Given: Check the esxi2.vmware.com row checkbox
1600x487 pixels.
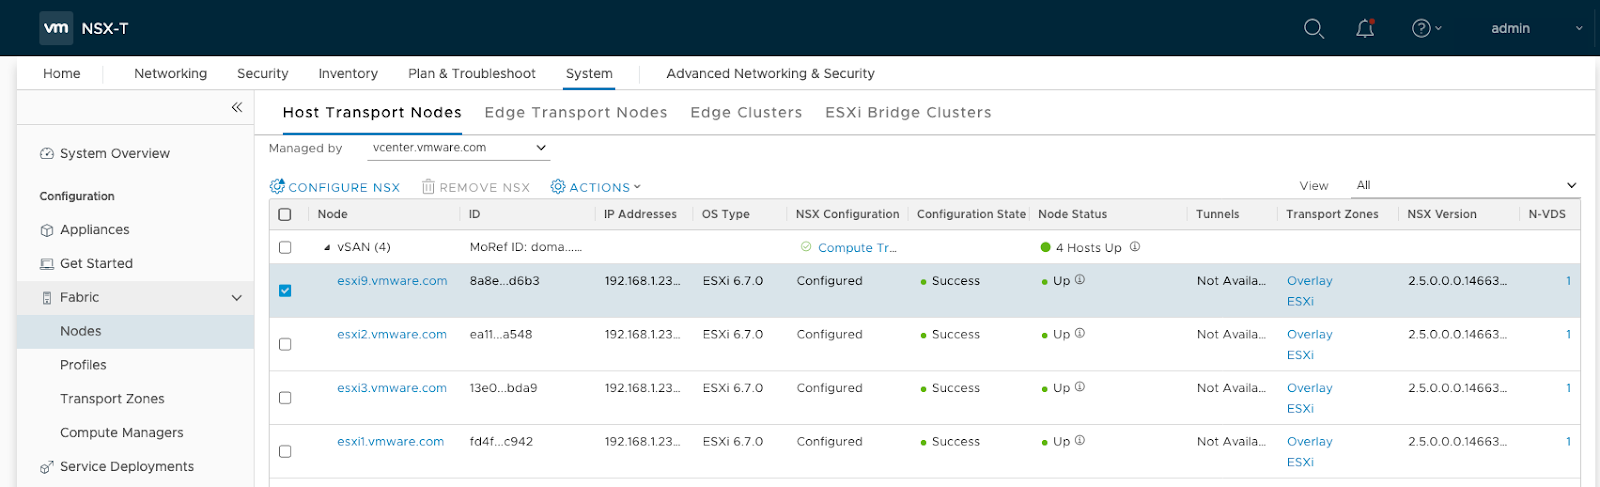Looking at the screenshot, I should pyautogui.click(x=285, y=344).
